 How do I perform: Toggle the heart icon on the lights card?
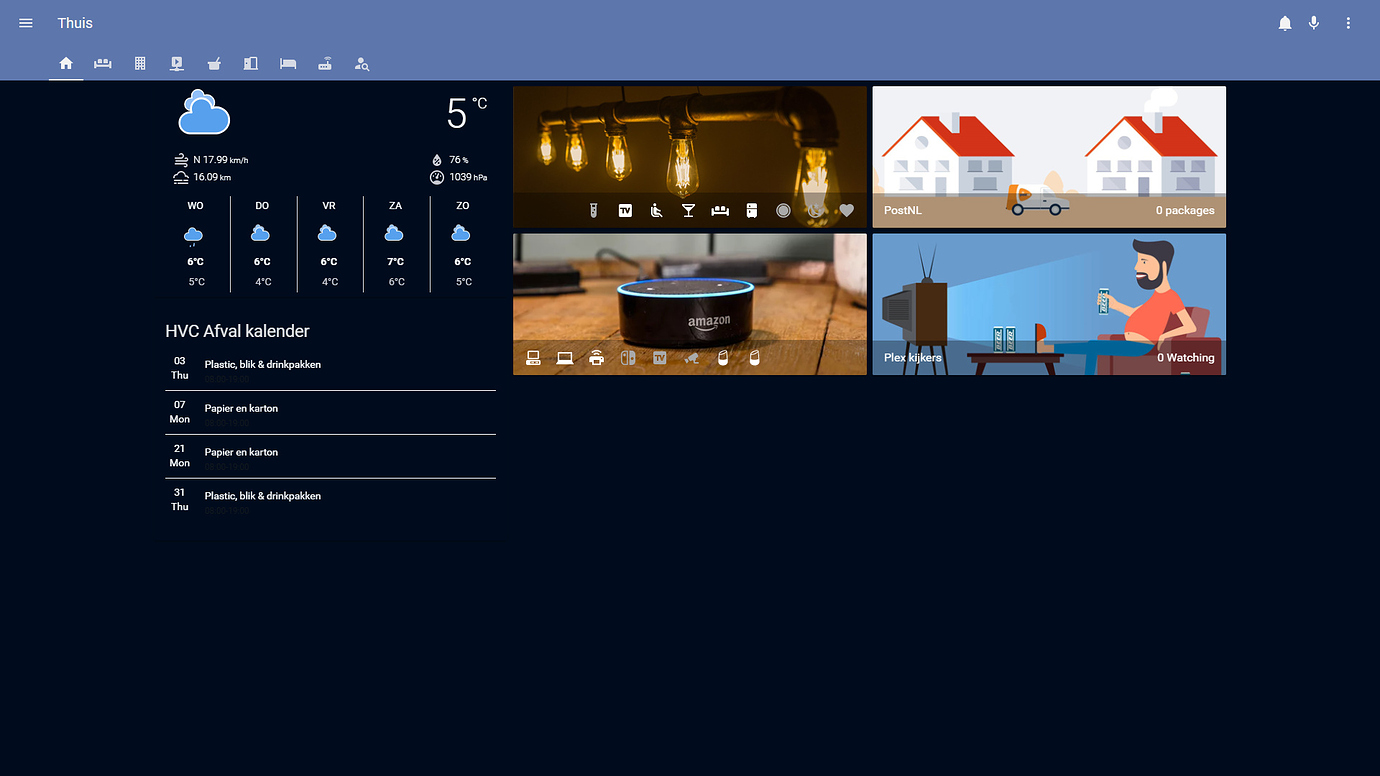pyautogui.click(x=847, y=210)
